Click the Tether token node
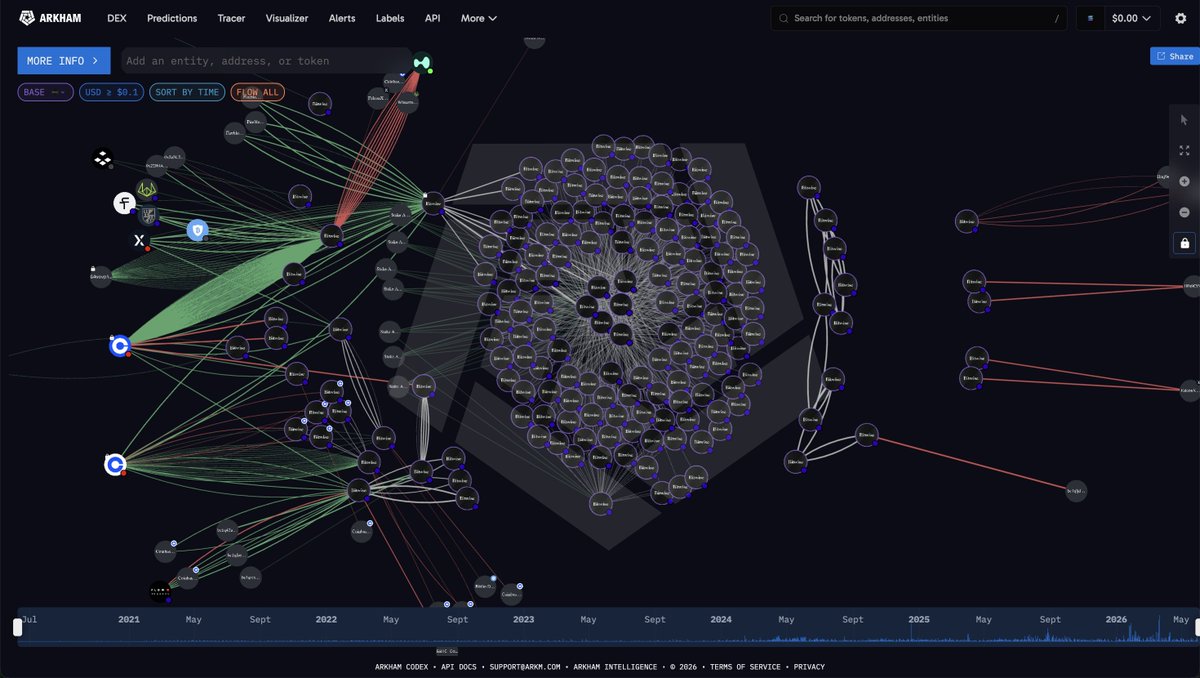This screenshot has height=678, width=1200. [124, 204]
